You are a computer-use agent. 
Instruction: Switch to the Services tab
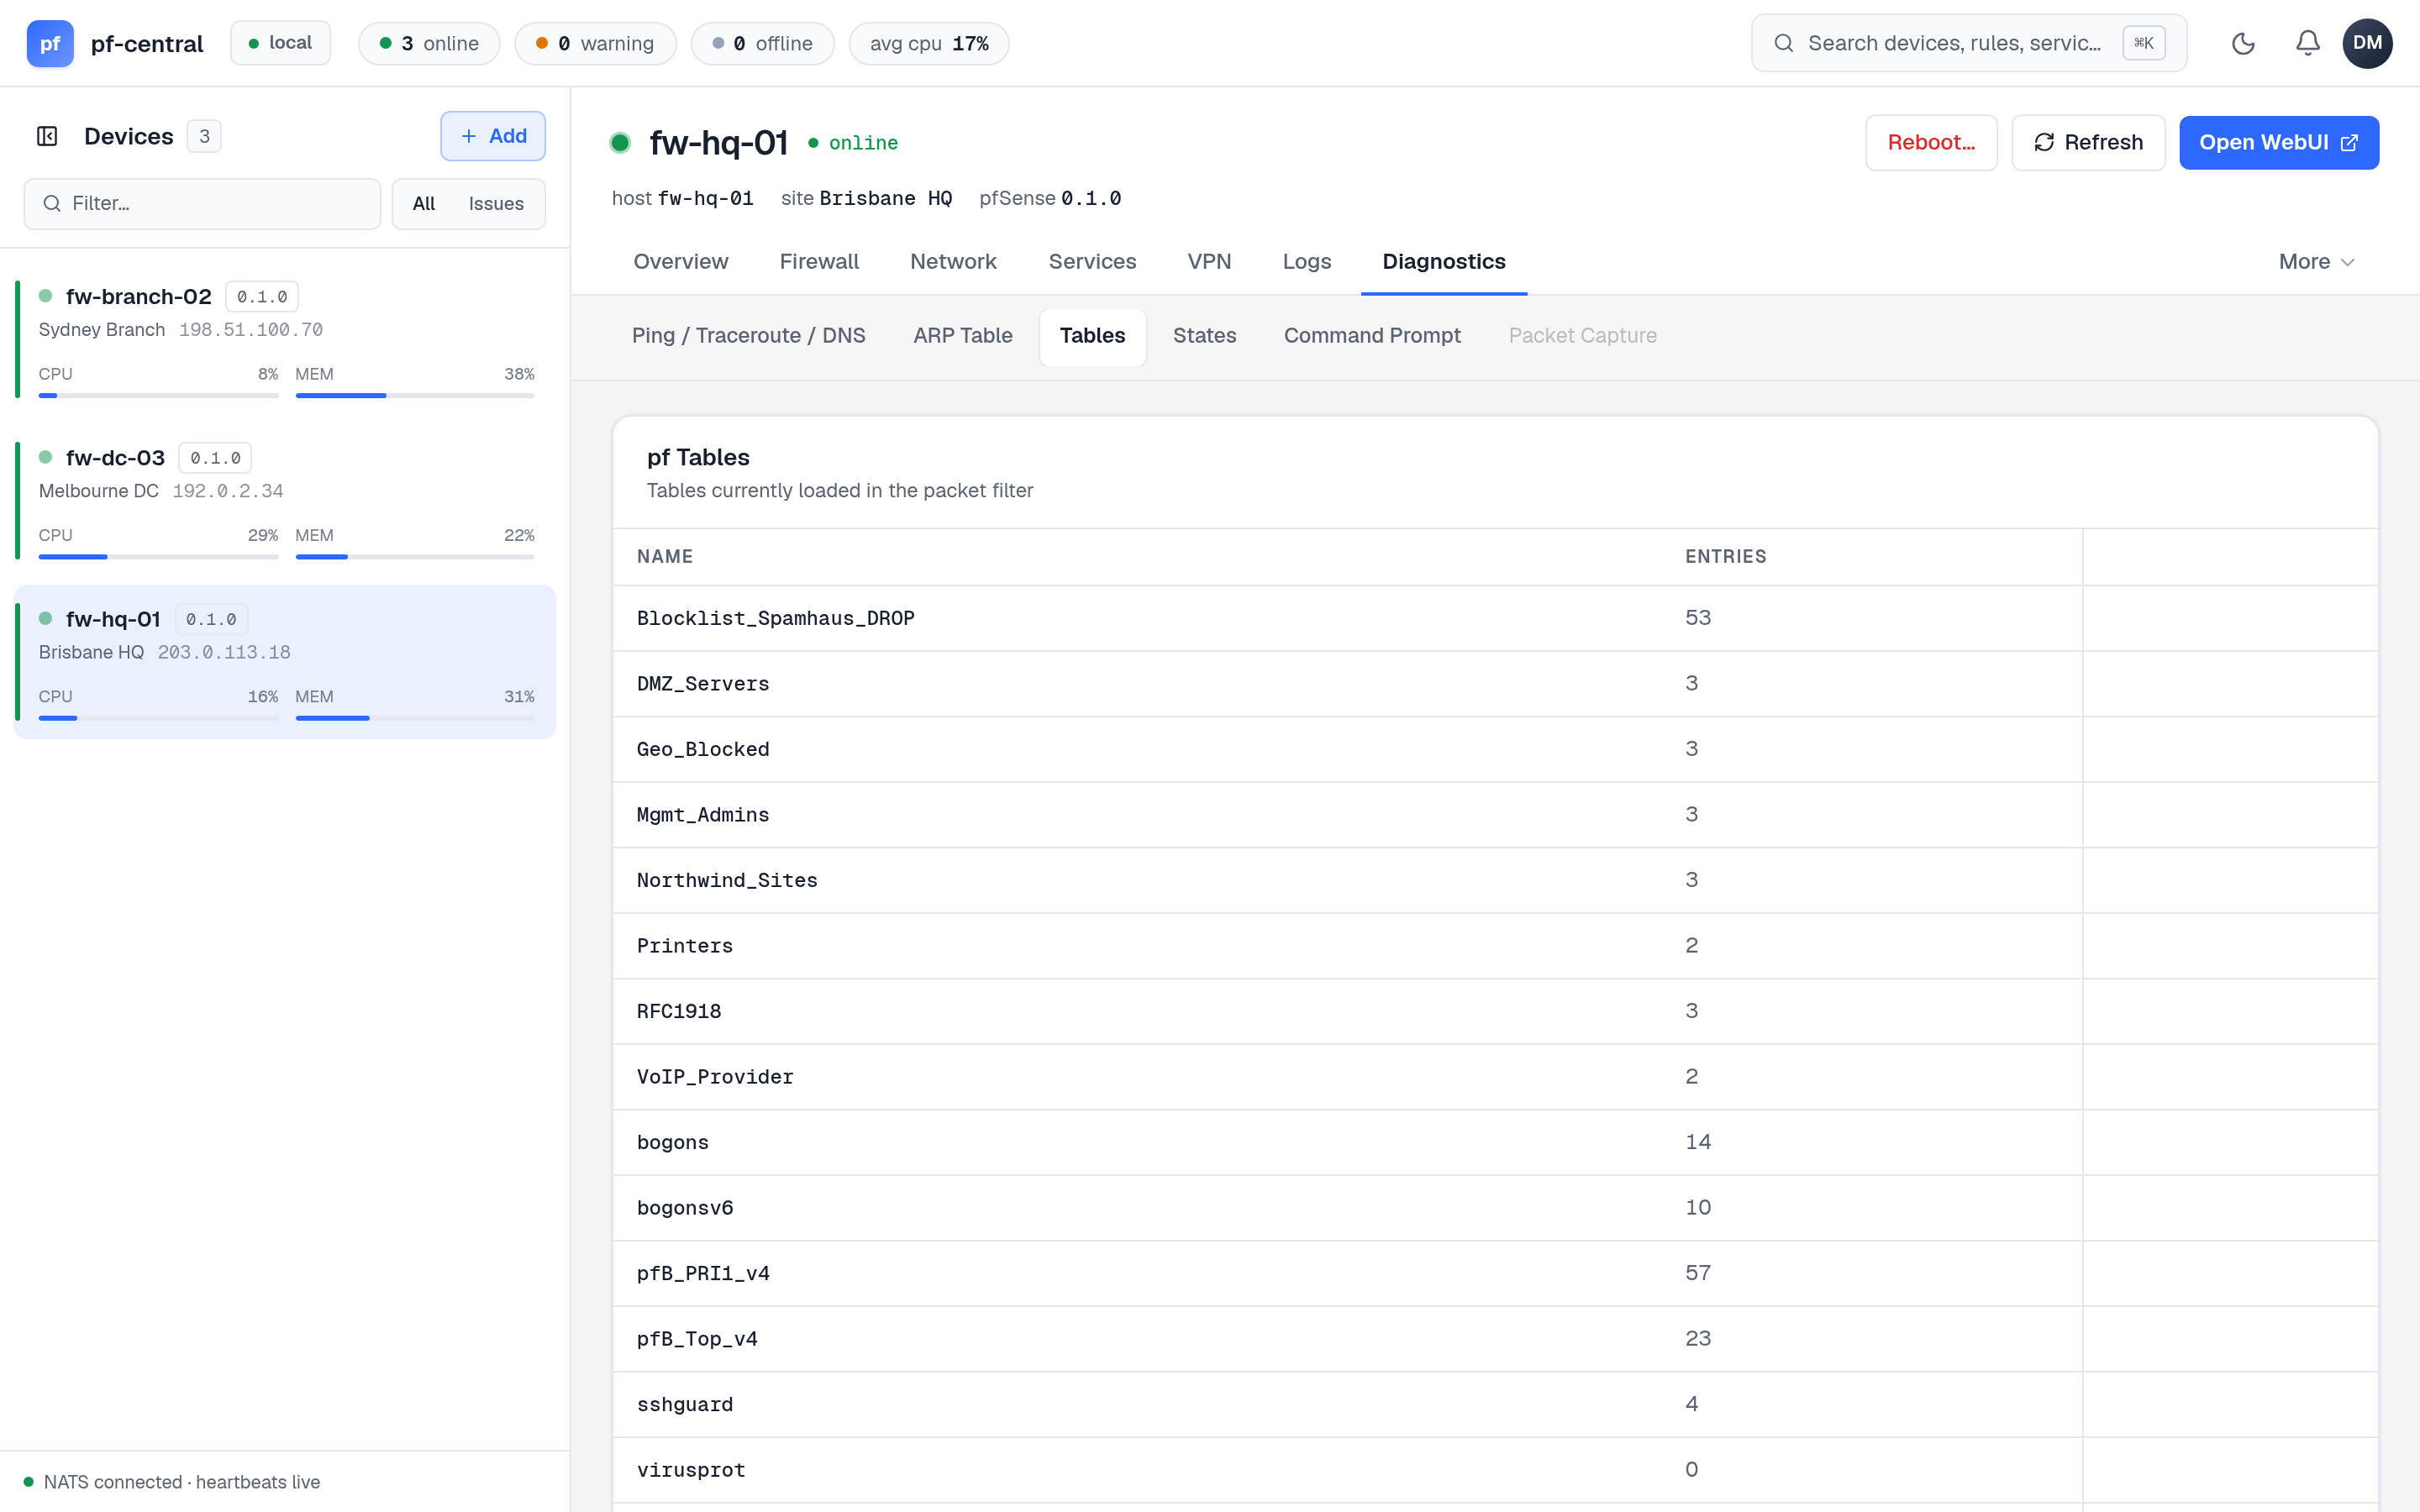click(1092, 262)
